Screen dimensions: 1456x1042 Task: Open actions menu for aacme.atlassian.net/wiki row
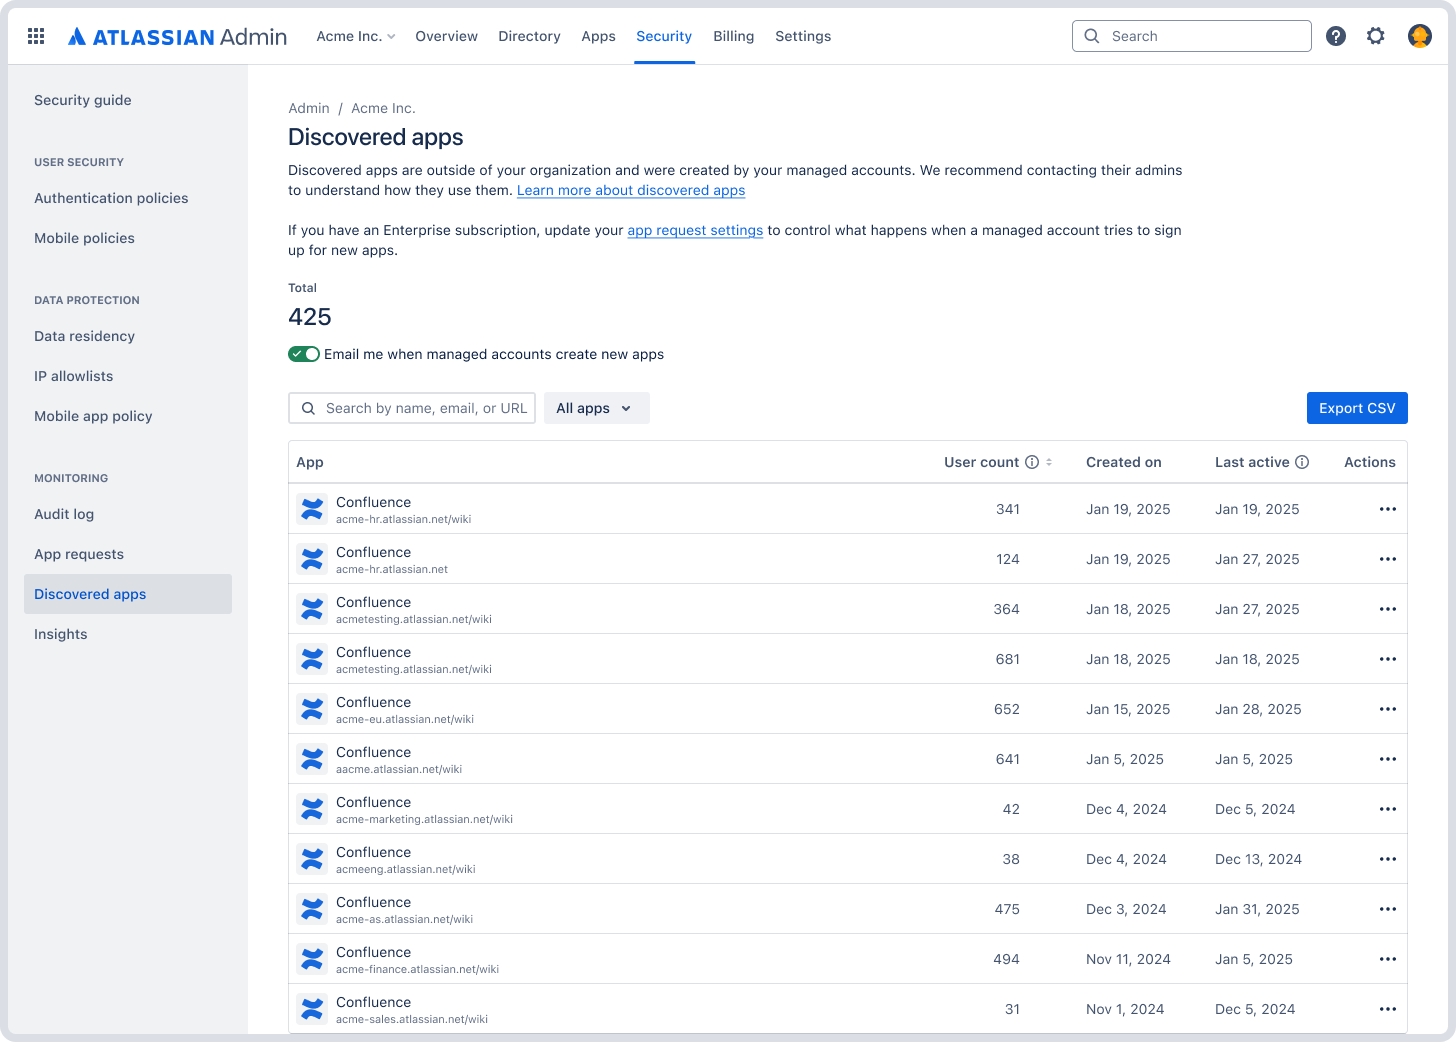(x=1388, y=759)
